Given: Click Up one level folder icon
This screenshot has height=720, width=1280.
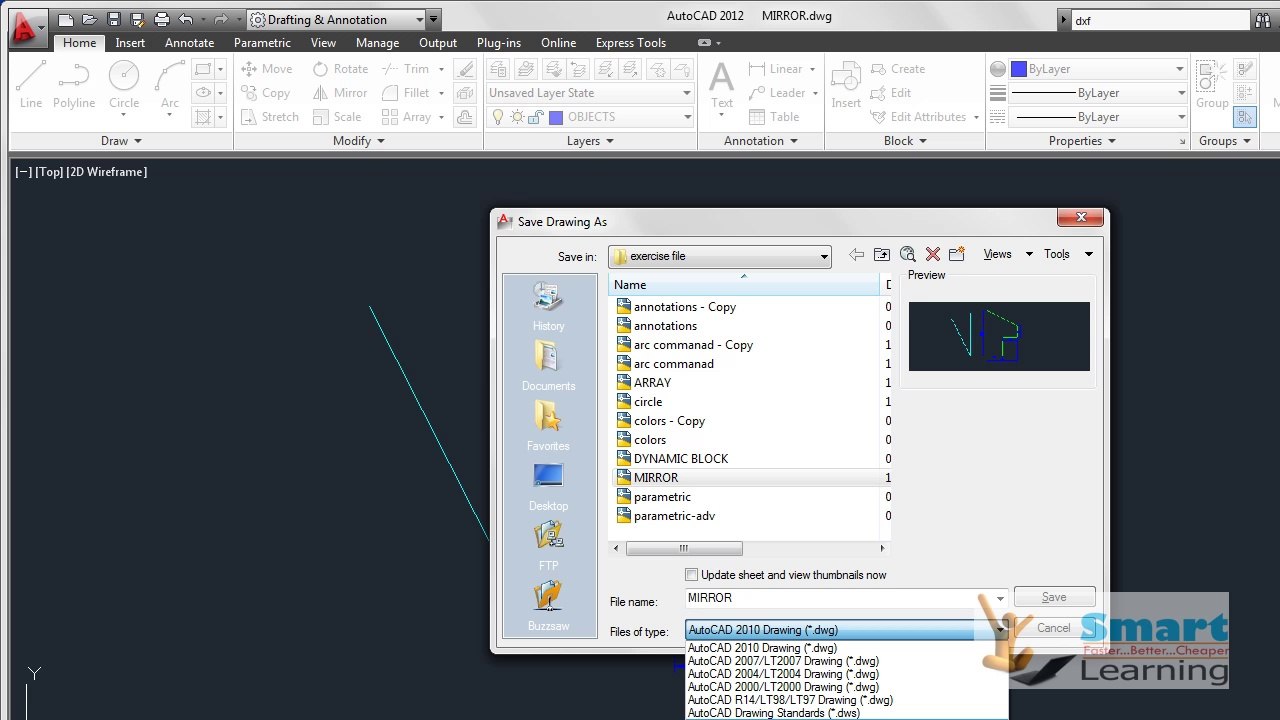Looking at the screenshot, I should pos(881,255).
